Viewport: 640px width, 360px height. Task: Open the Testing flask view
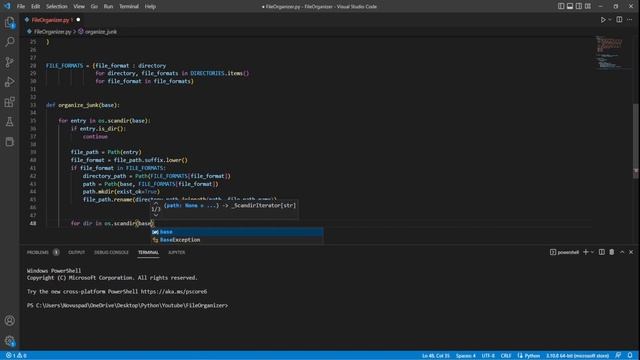point(9,122)
